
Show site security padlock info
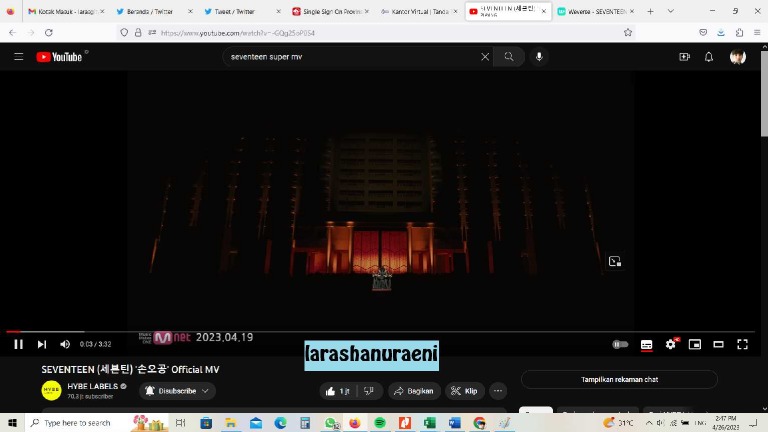(138, 33)
